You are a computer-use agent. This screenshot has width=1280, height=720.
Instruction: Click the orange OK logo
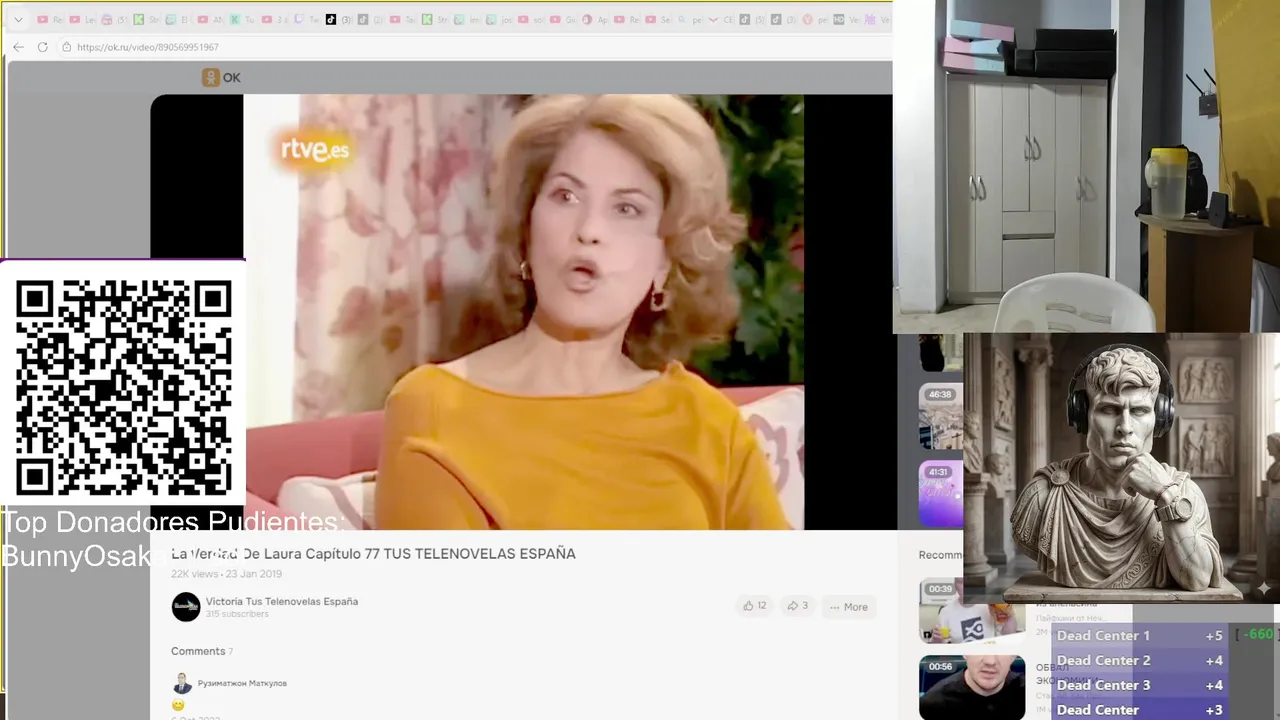(x=221, y=77)
